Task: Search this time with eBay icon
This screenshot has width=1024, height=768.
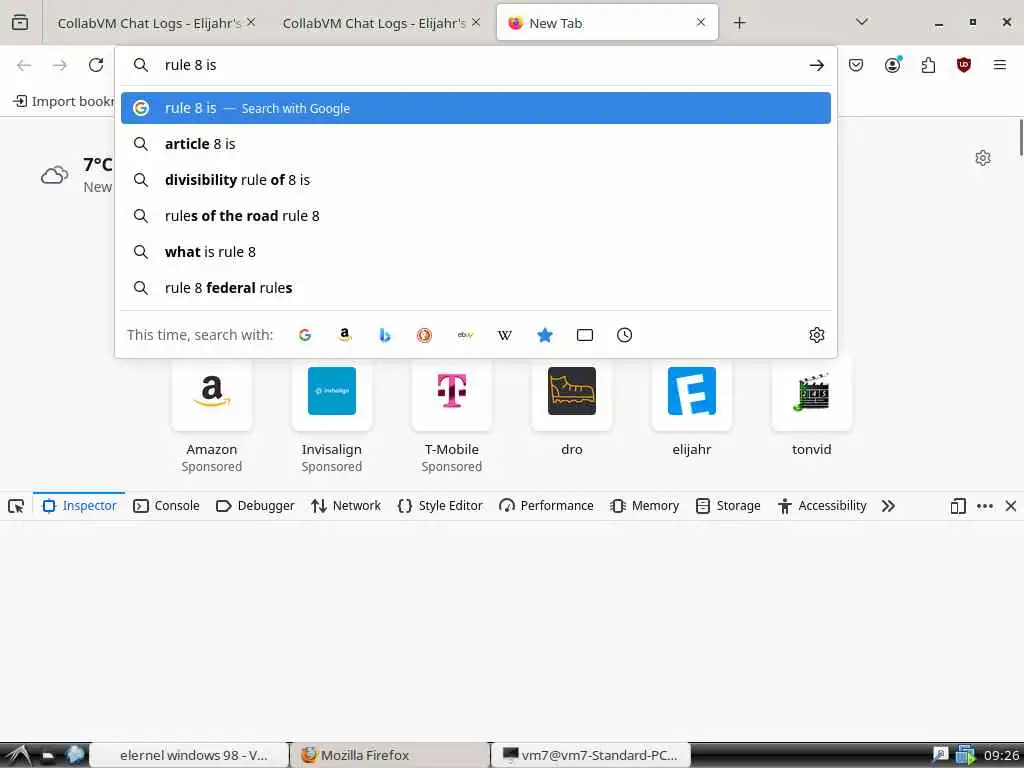Action: tap(465, 335)
